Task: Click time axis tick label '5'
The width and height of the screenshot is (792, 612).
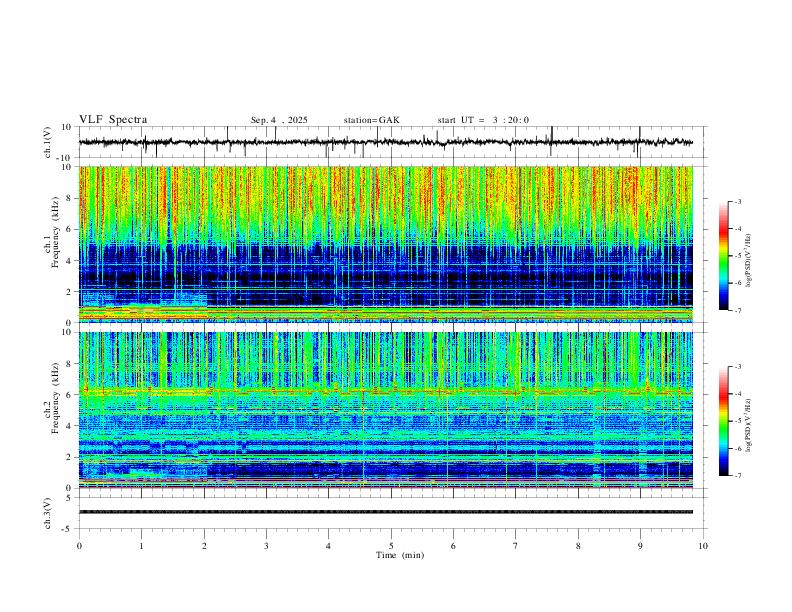Action: pyautogui.click(x=391, y=546)
